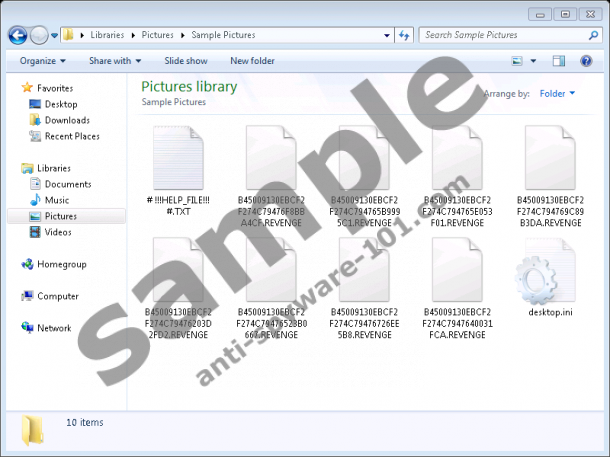Click the New folder button
Screen dimensions: 610x457
(252, 61)
